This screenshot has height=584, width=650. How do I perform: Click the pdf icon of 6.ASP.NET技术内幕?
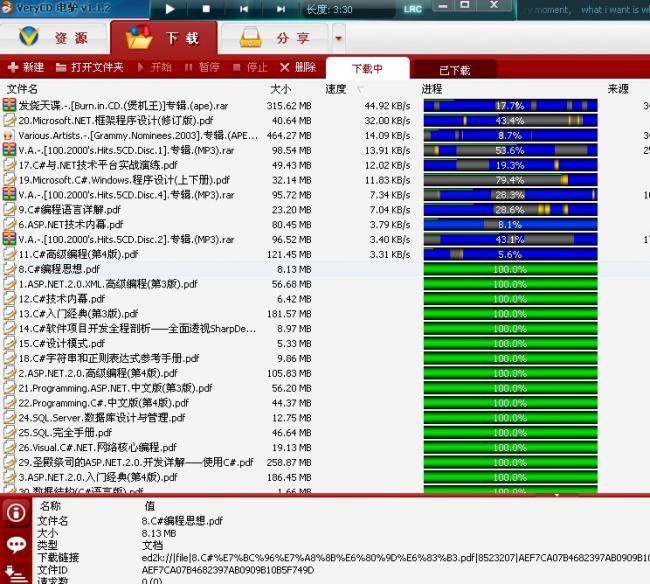point(9,224)
